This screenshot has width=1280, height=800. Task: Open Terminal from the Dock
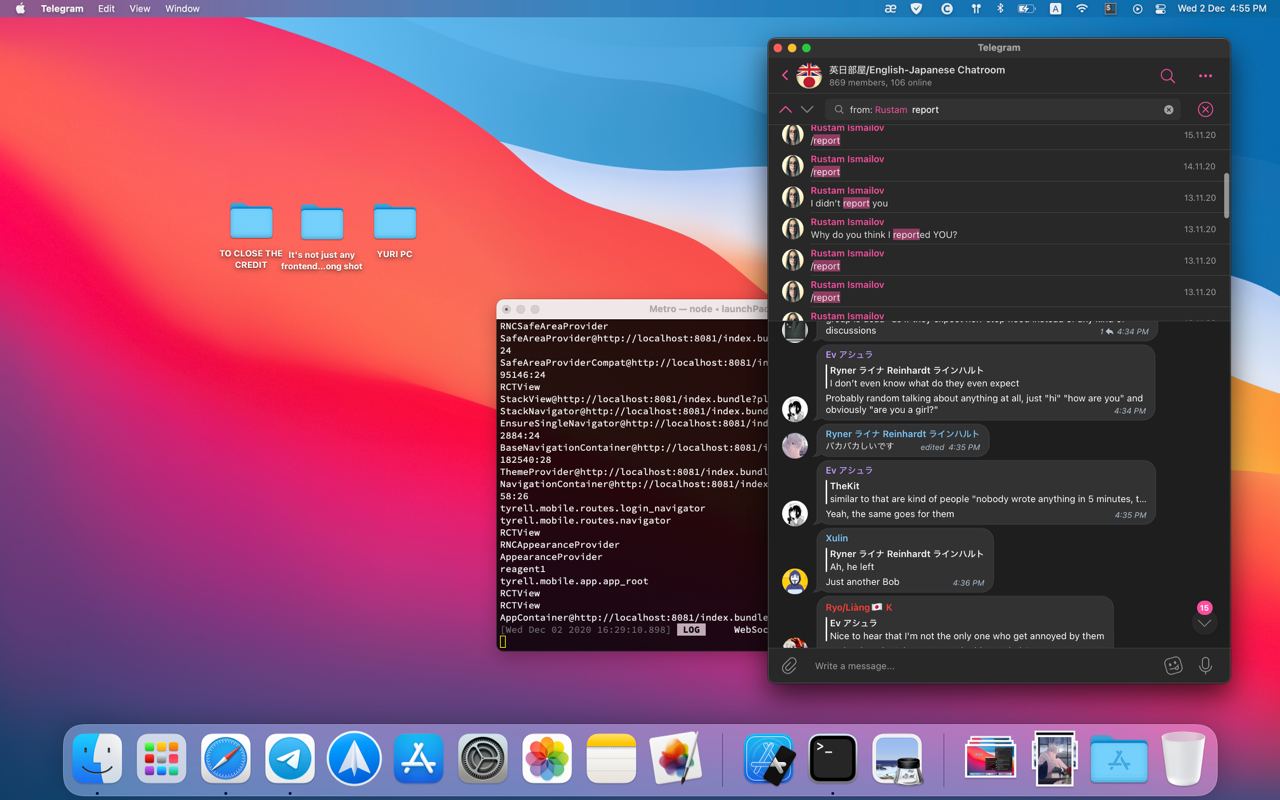(x=833, y=758)
